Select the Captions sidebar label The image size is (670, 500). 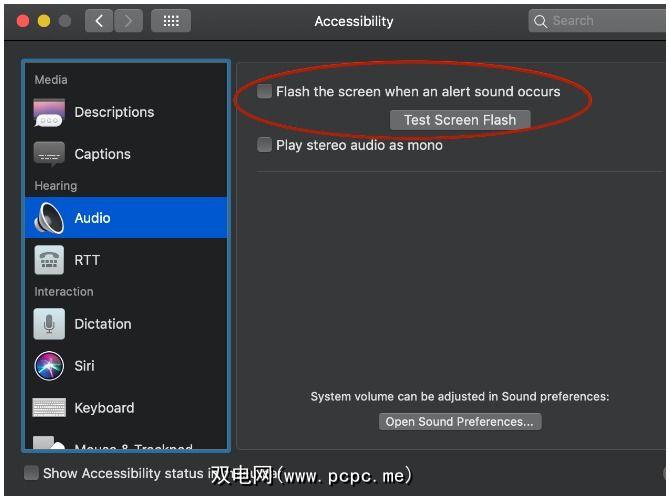point(102,154)
